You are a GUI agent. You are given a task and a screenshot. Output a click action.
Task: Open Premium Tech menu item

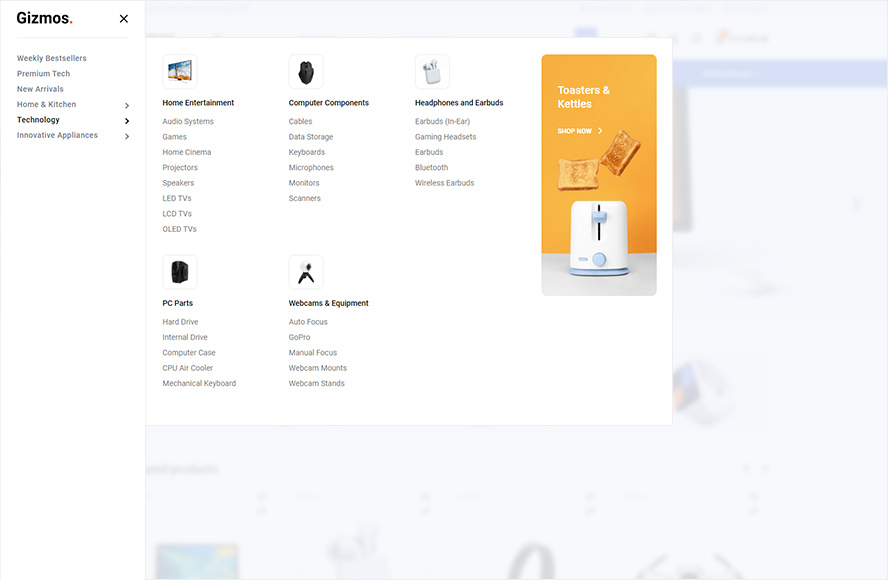[x=44, y=74]
